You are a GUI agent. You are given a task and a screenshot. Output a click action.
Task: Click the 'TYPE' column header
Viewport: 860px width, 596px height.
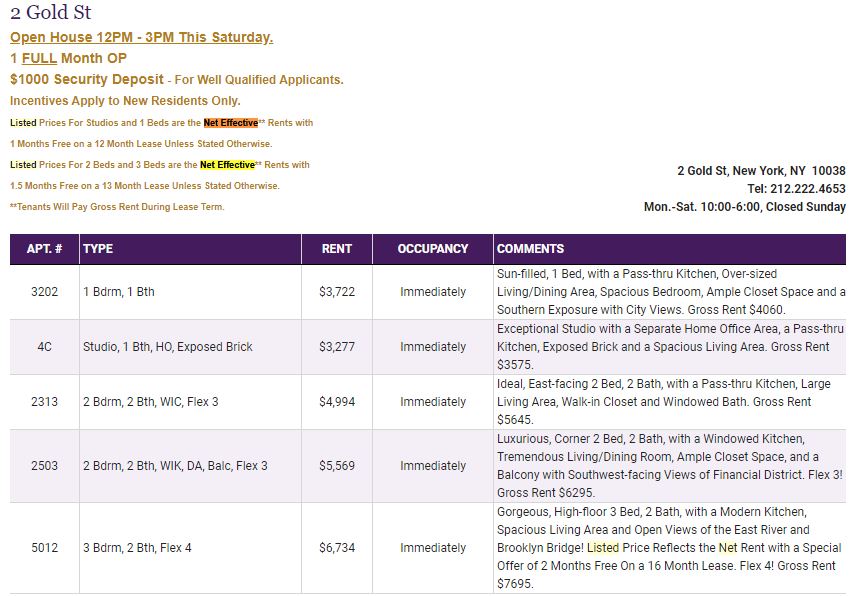190,249
